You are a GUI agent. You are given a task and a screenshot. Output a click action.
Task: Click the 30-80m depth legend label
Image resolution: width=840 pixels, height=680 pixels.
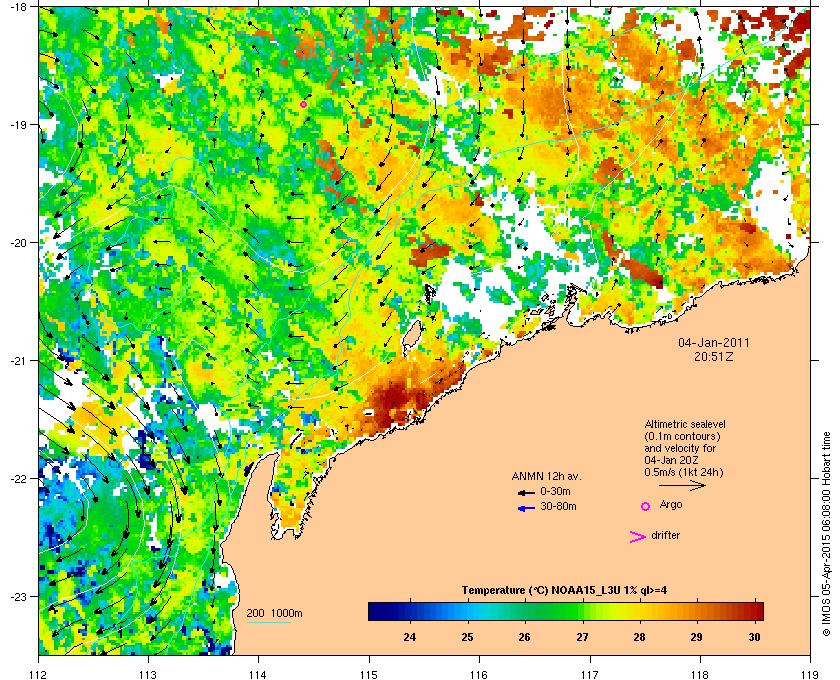pos(558,506)
